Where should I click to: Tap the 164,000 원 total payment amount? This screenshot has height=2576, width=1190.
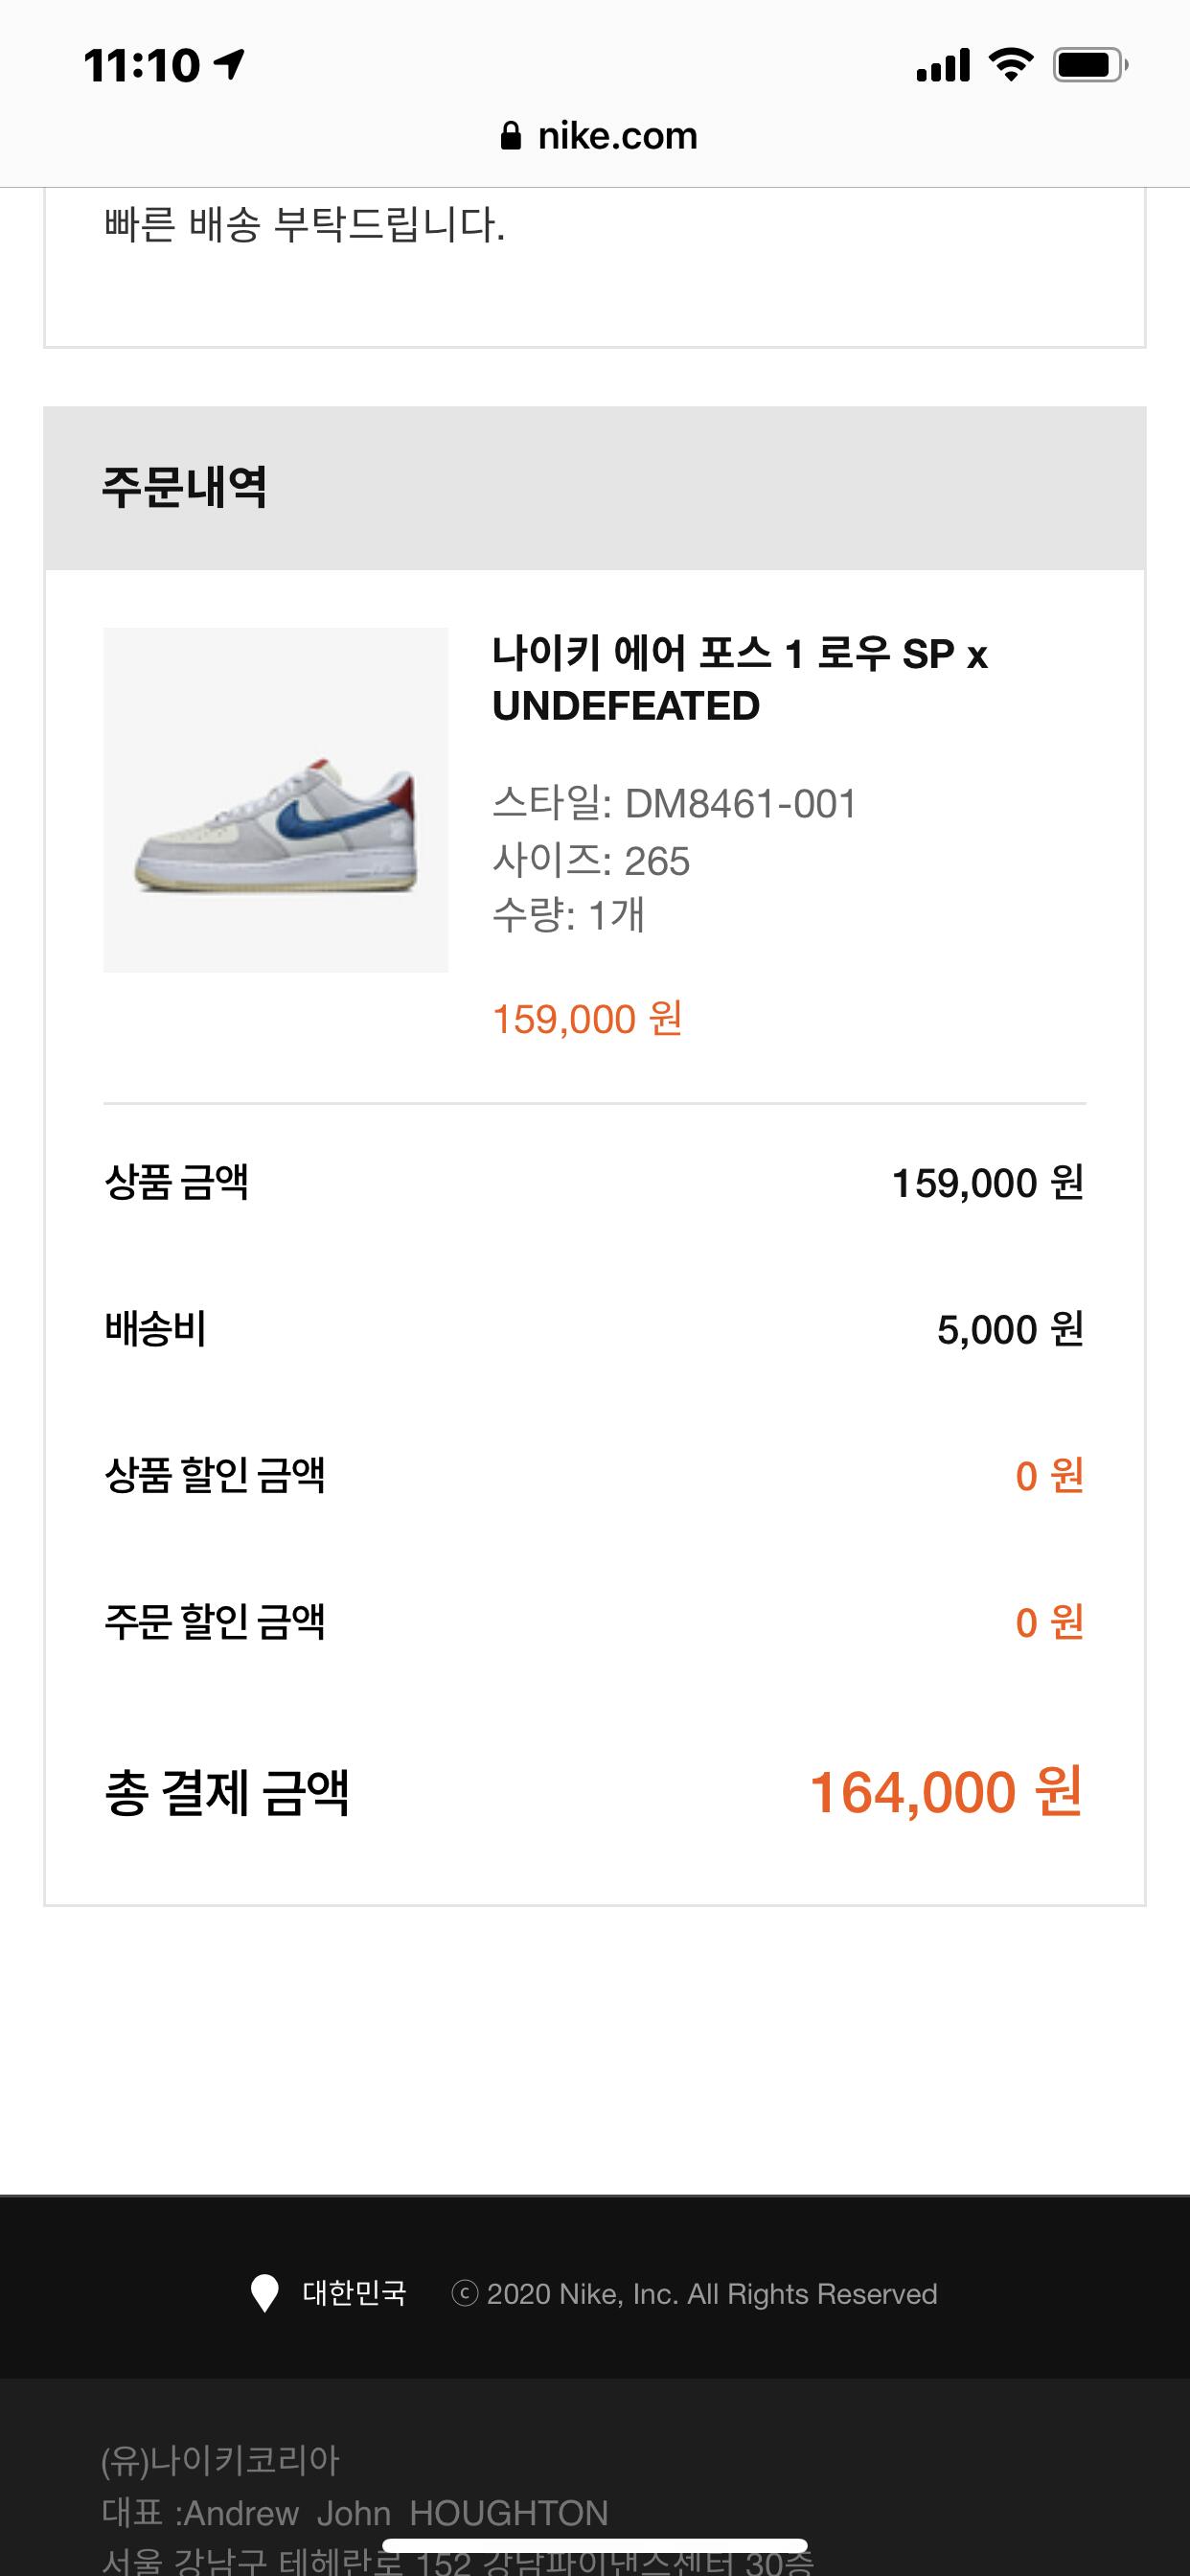(x=945, y=1792)
